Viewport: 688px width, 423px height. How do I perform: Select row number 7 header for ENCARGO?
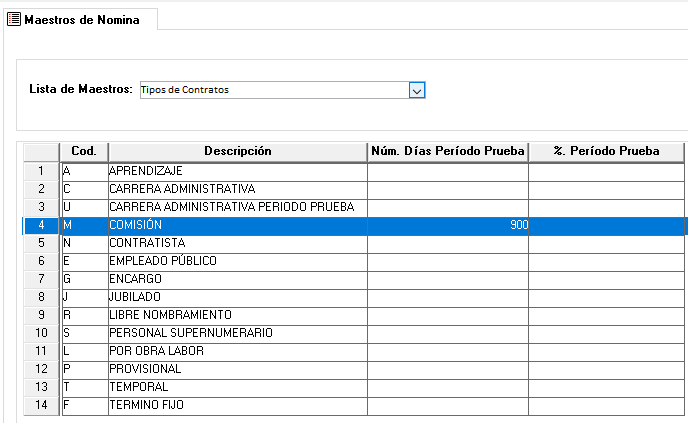point(41,279)
